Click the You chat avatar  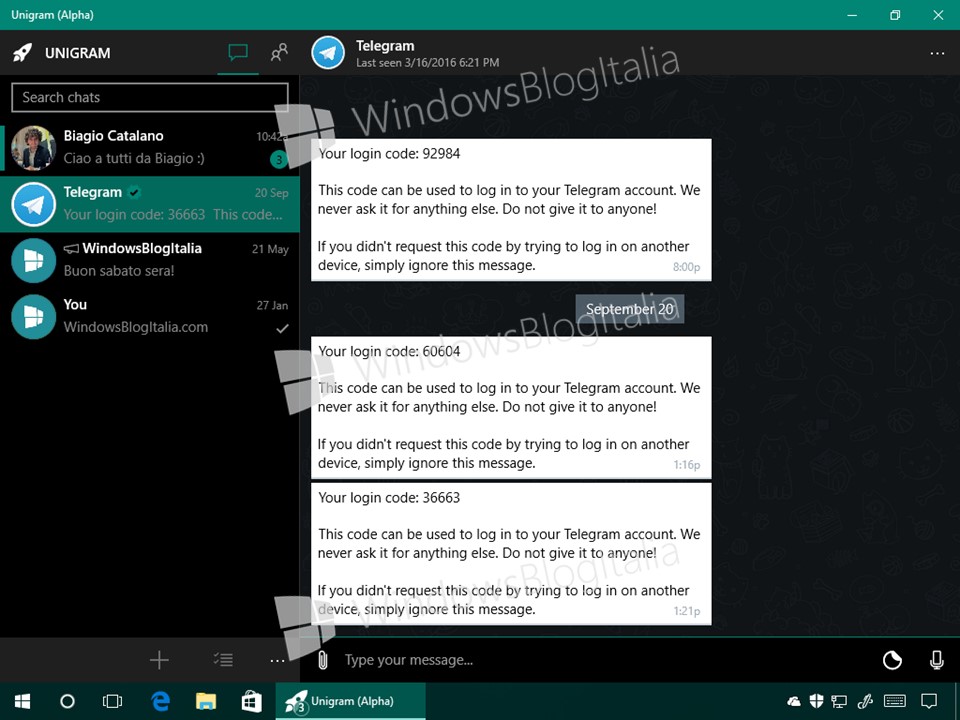click(x=34, y=317)
